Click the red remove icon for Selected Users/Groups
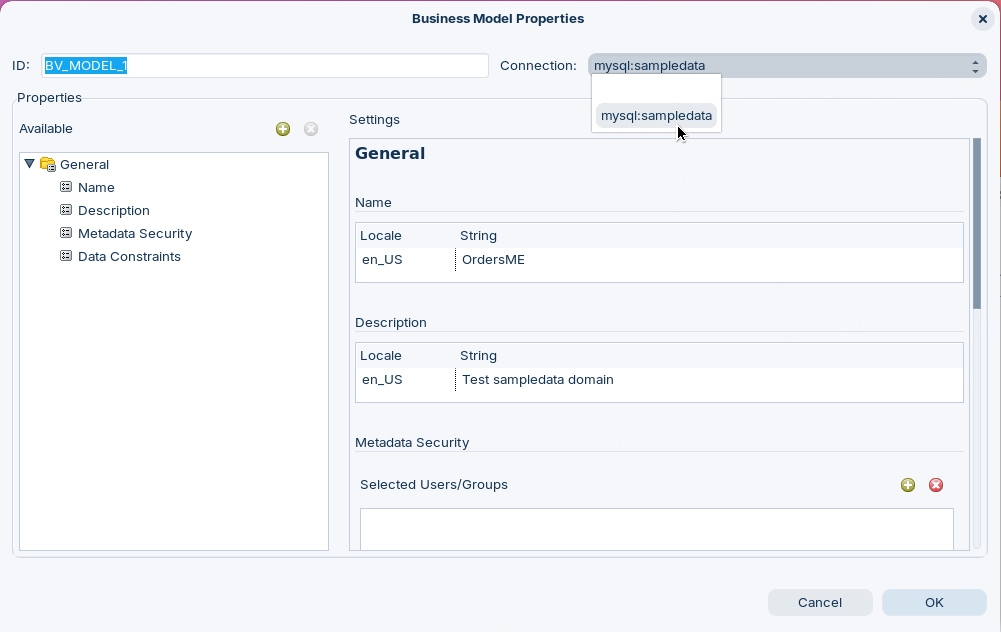 [936, 485]
